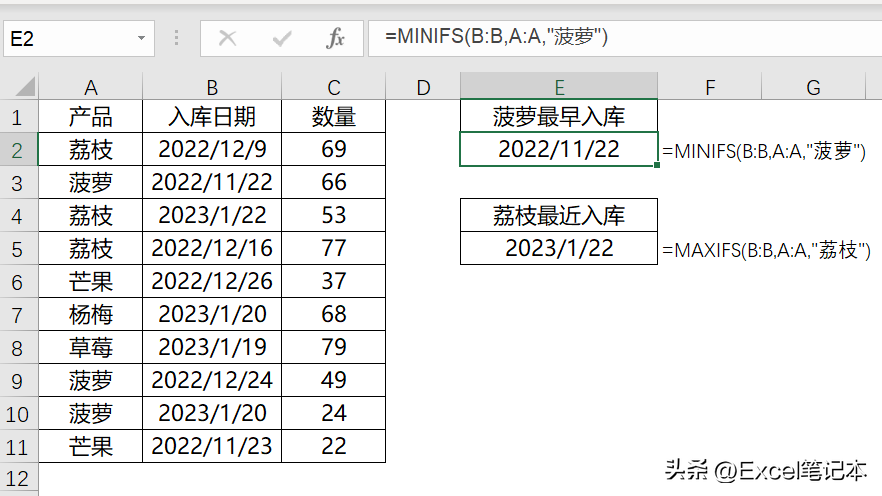Click the MAXIFS formula text beside E5
882x496 pixels.
pyautogui.click(x=766, y=250)
